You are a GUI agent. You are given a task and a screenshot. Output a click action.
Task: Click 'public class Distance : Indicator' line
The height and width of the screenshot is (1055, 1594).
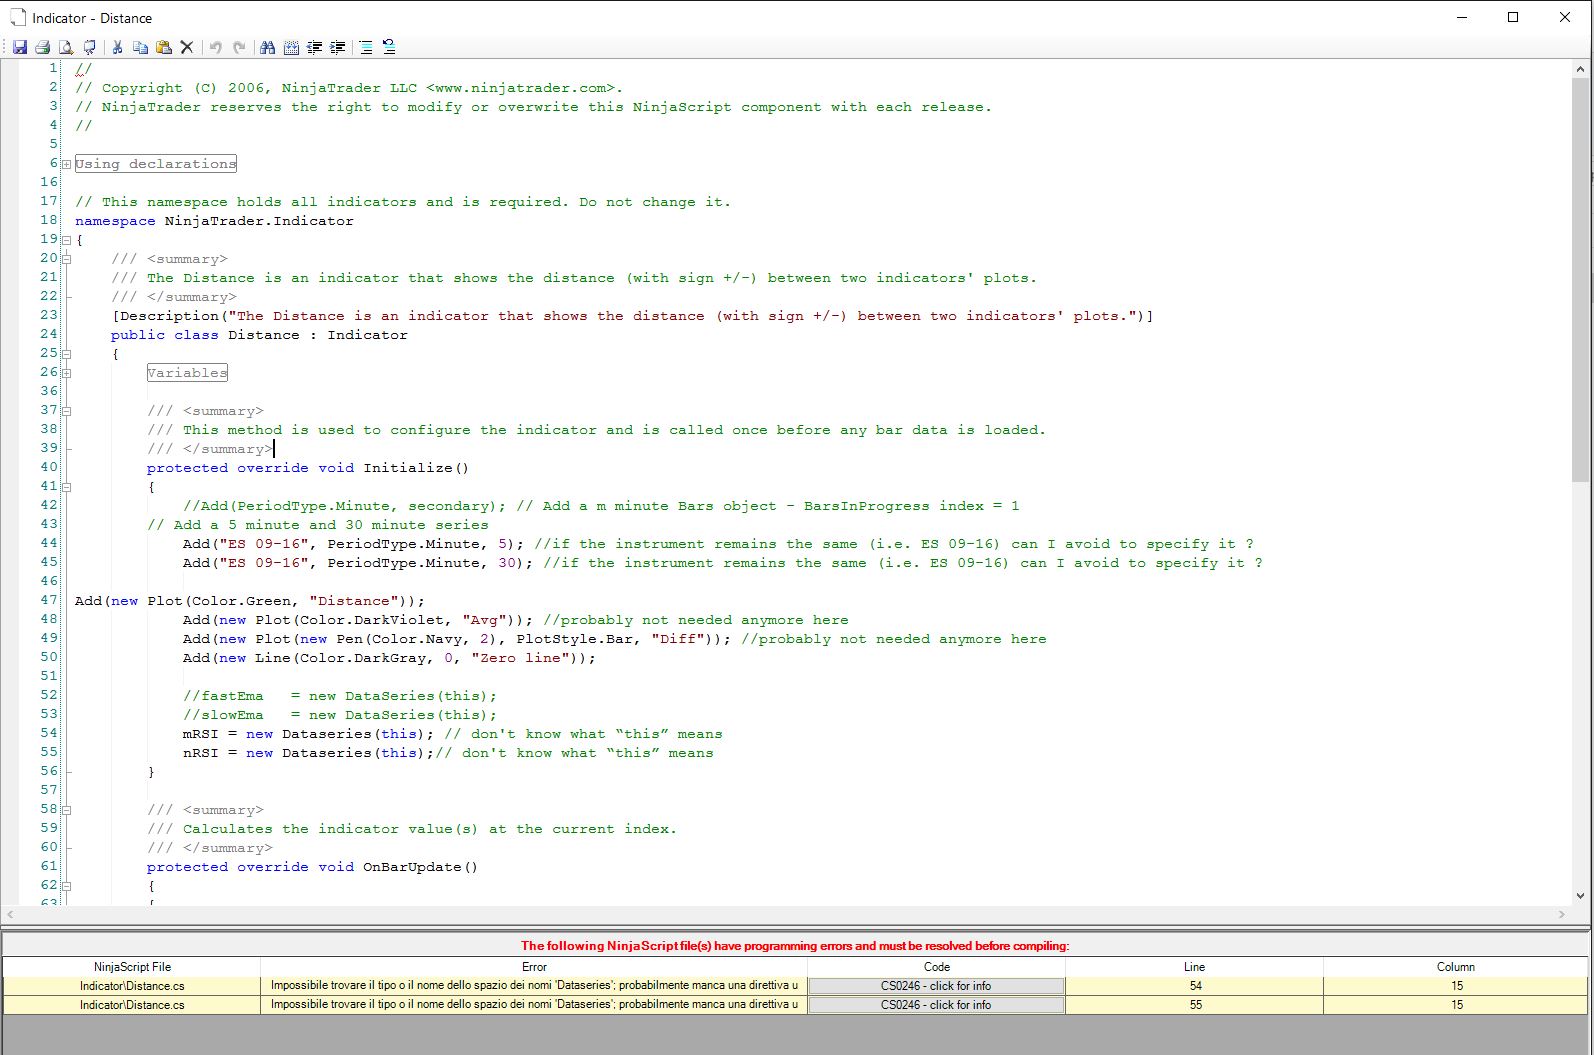coord(259,335)
